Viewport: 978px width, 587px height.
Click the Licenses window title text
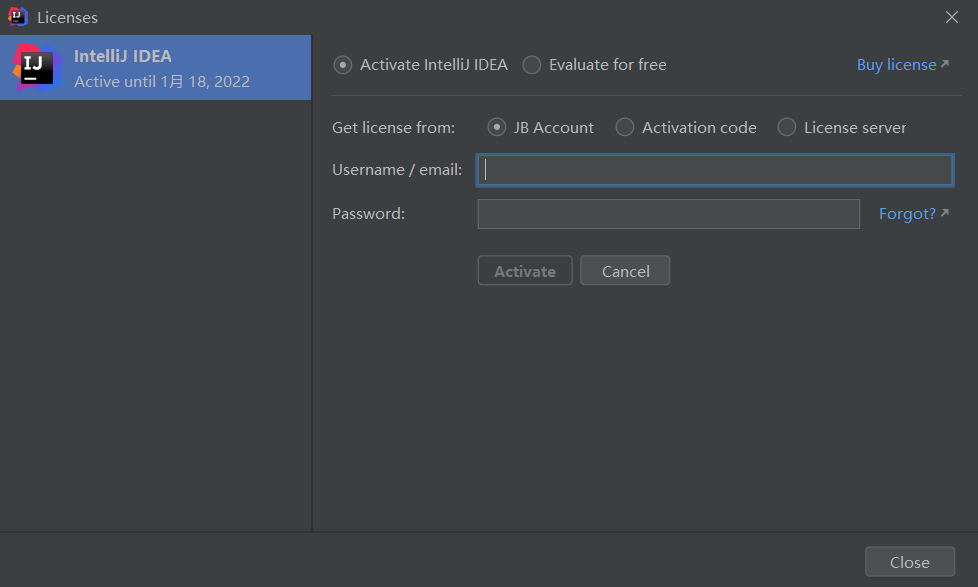click(x=67, y=17)
